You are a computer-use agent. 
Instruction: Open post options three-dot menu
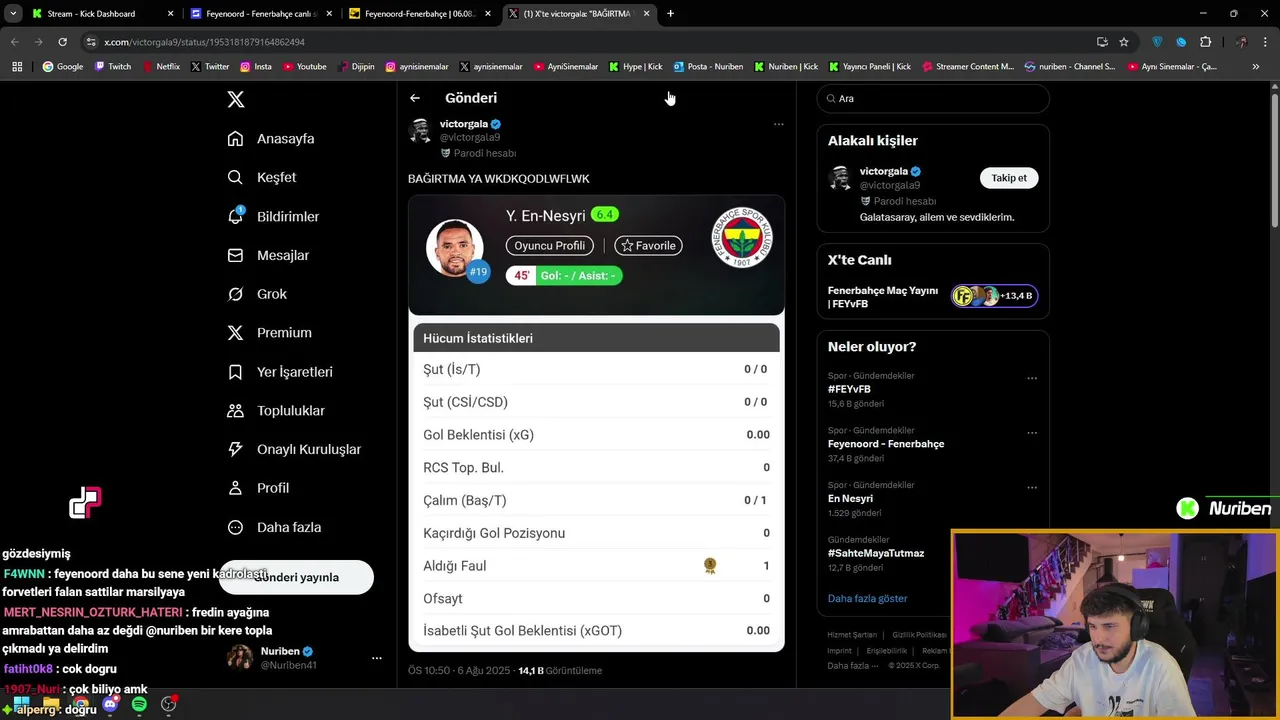pos(778,125)
